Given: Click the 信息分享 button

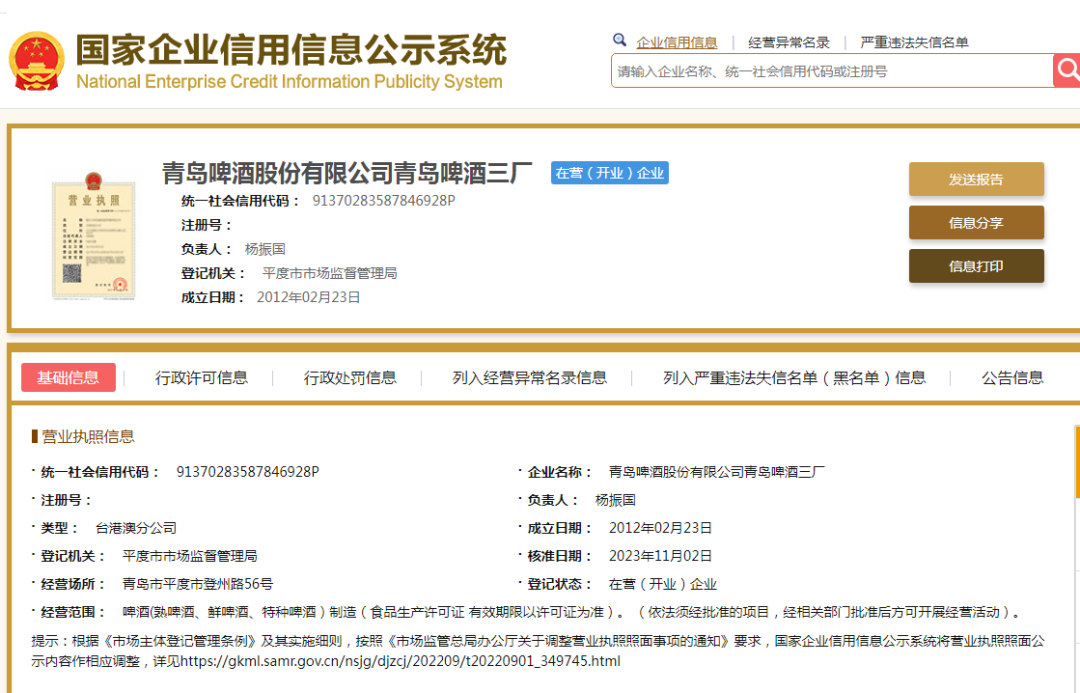Looking at the screenshot, I should [976, 223].
